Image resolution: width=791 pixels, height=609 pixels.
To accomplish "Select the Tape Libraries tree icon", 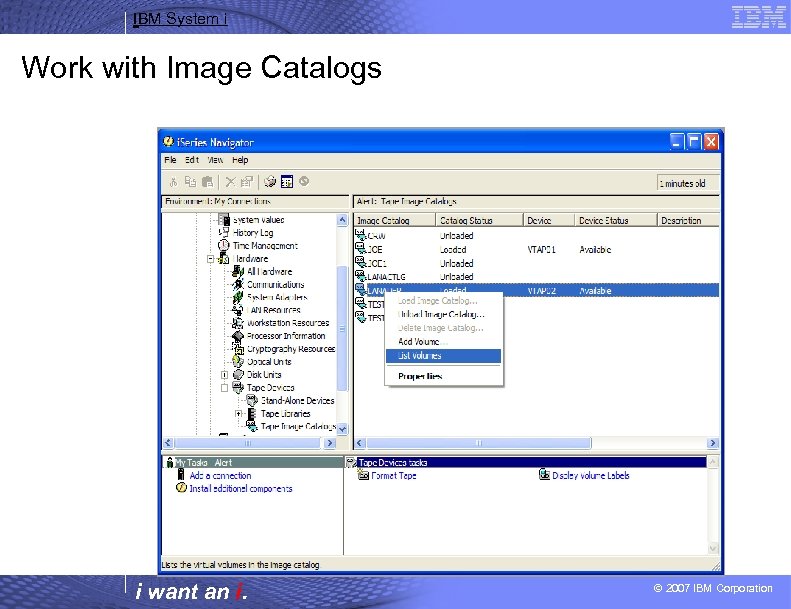I will [x=252, y=414].
